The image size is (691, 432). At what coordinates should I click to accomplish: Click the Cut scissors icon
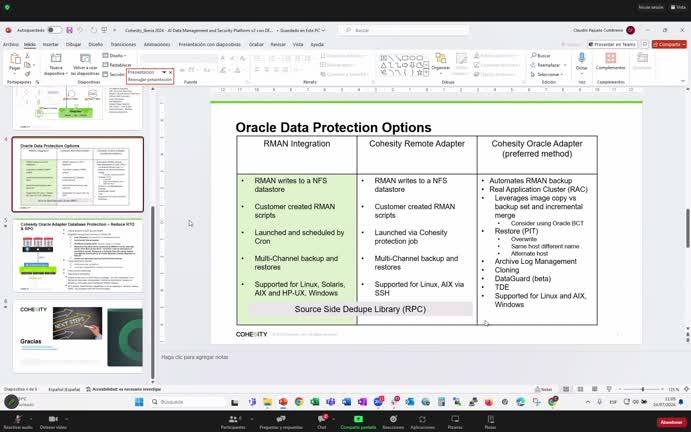click(27, 56)
